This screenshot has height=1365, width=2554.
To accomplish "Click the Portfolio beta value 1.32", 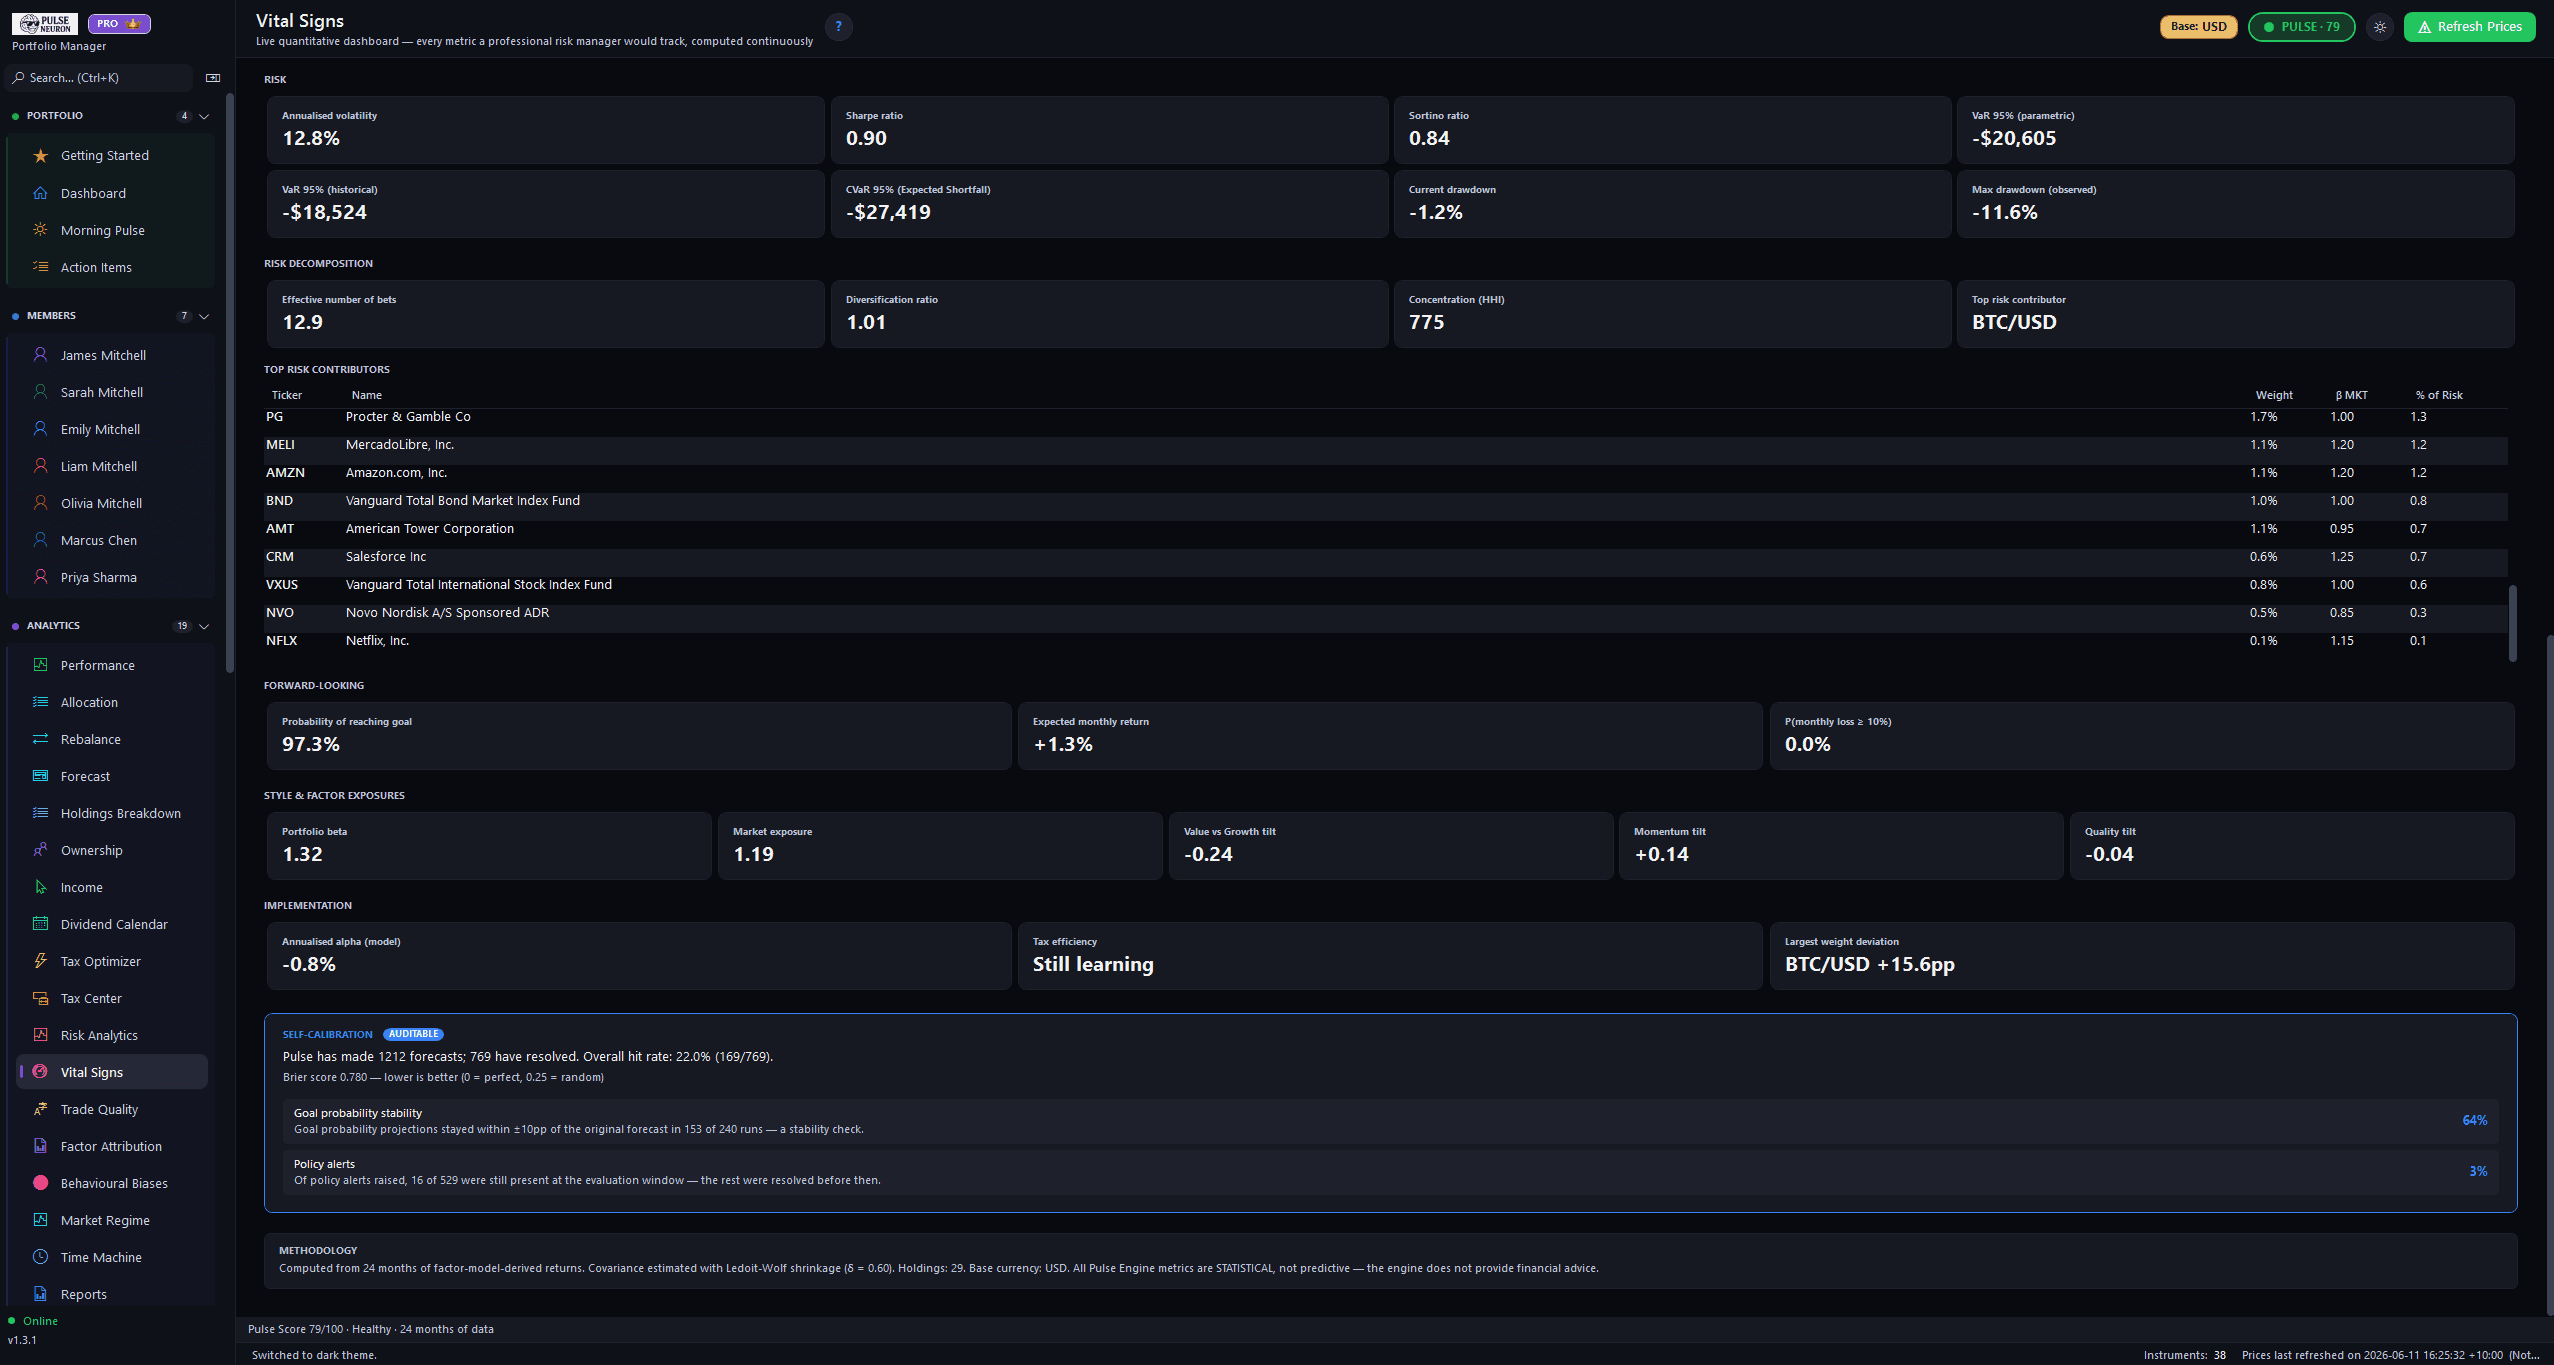I will tap(302, 854).
